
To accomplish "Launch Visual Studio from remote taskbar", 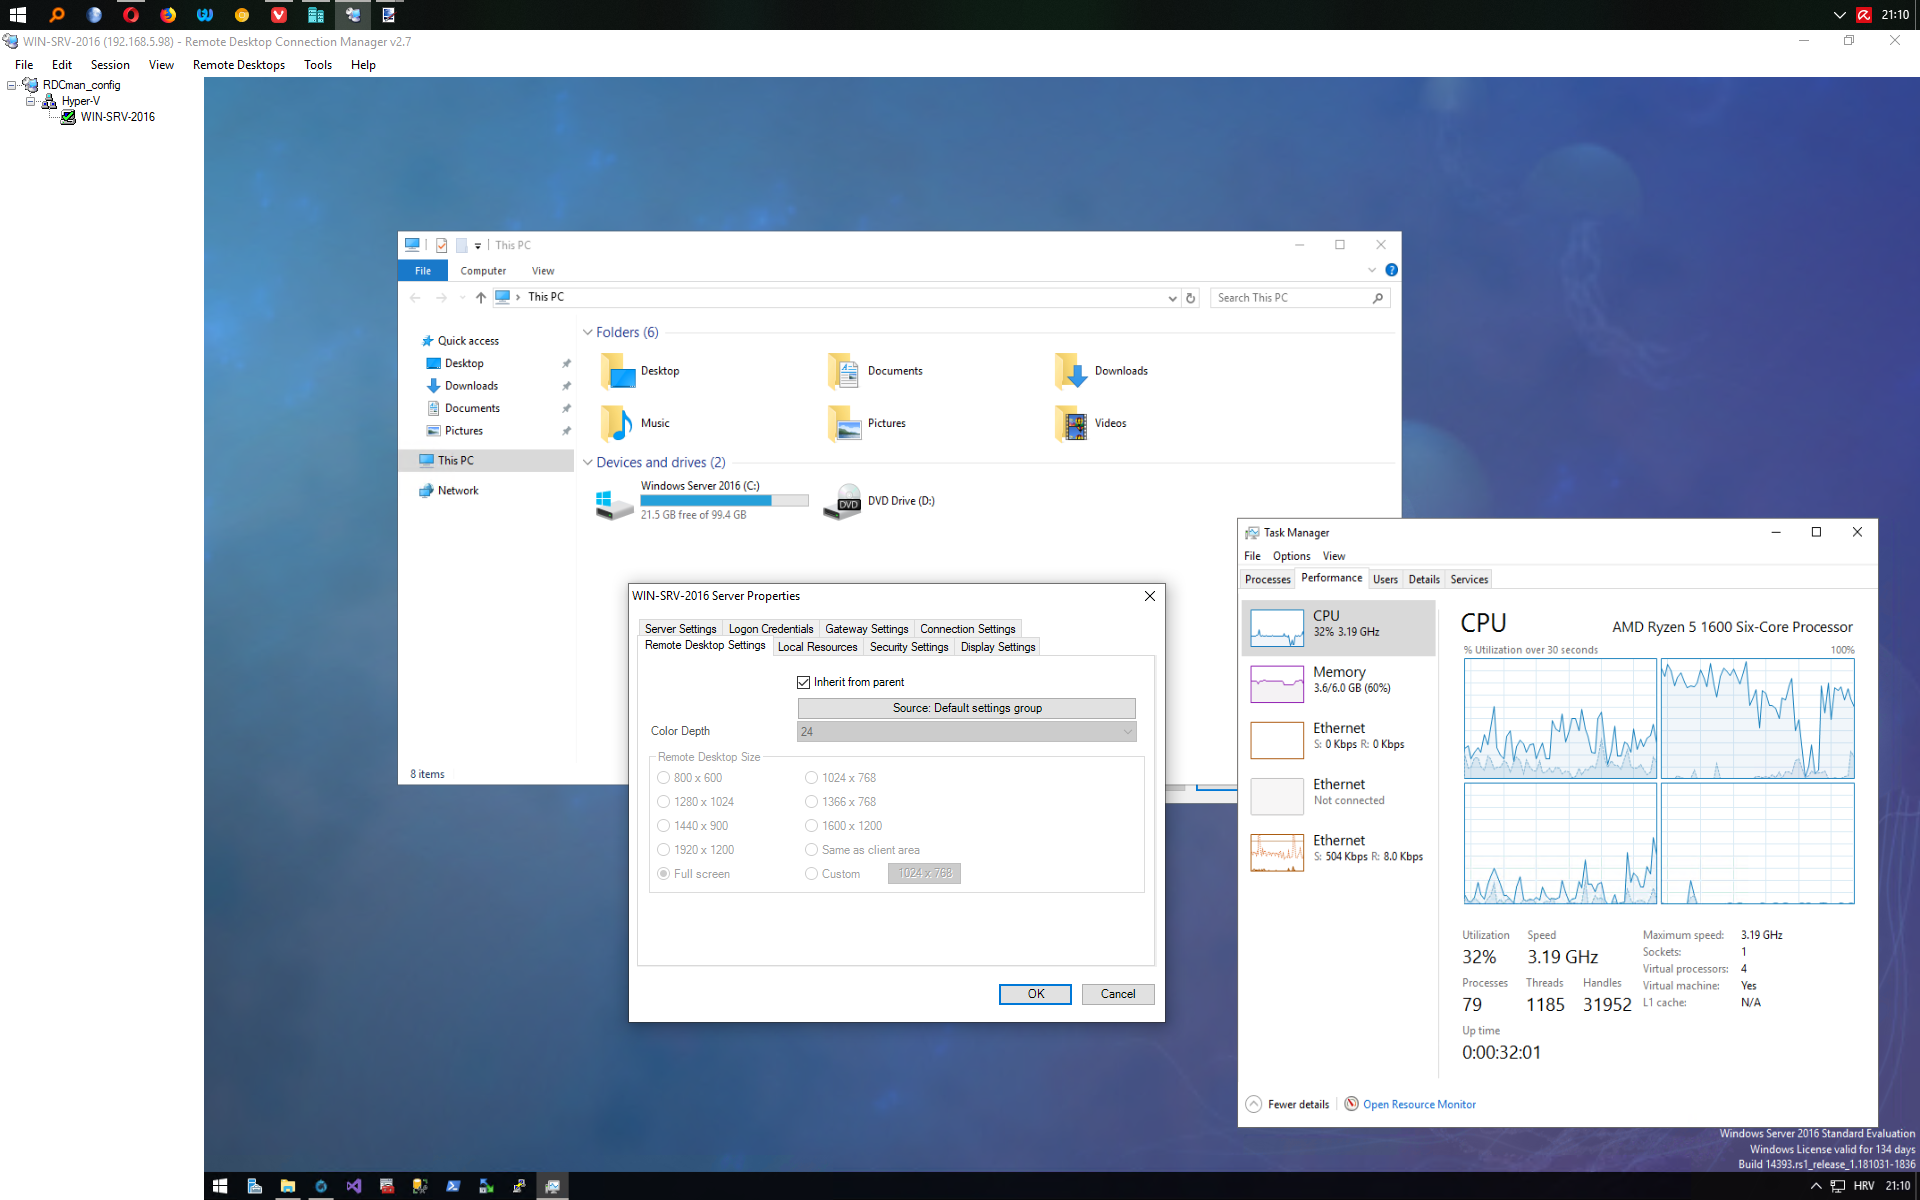I will 354,1186.
